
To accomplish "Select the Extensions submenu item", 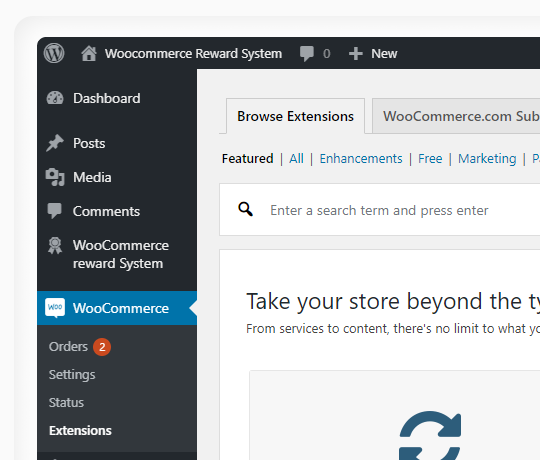I will [80, 430].
